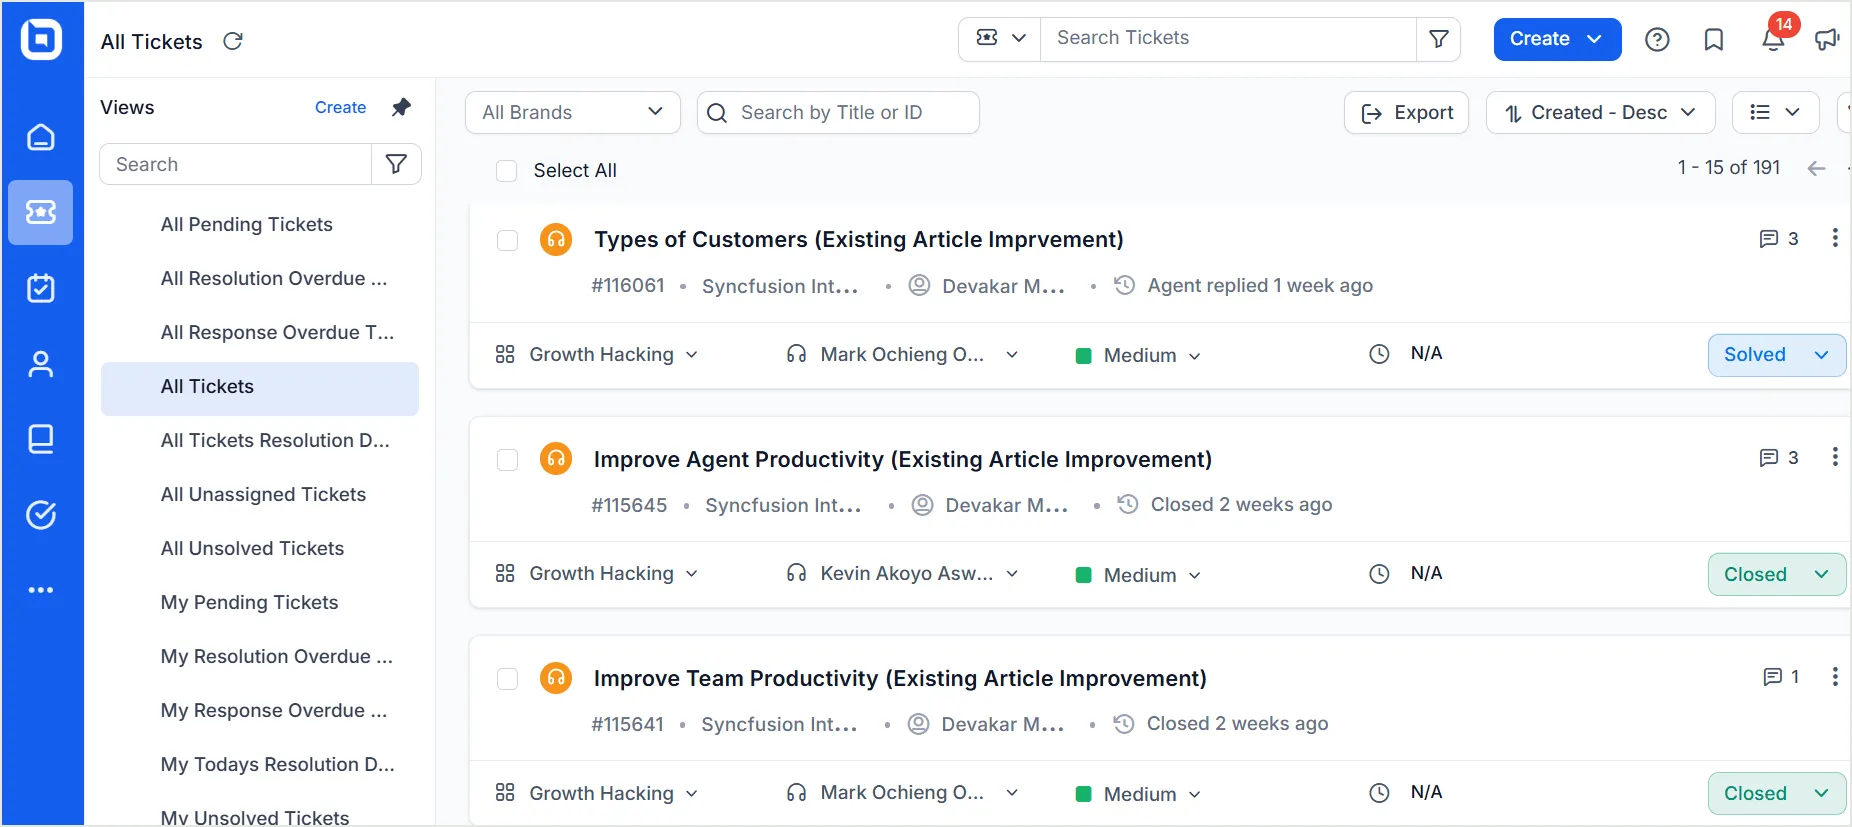Open Improve Agent Productivity ticket title

[x=903, y=459]
